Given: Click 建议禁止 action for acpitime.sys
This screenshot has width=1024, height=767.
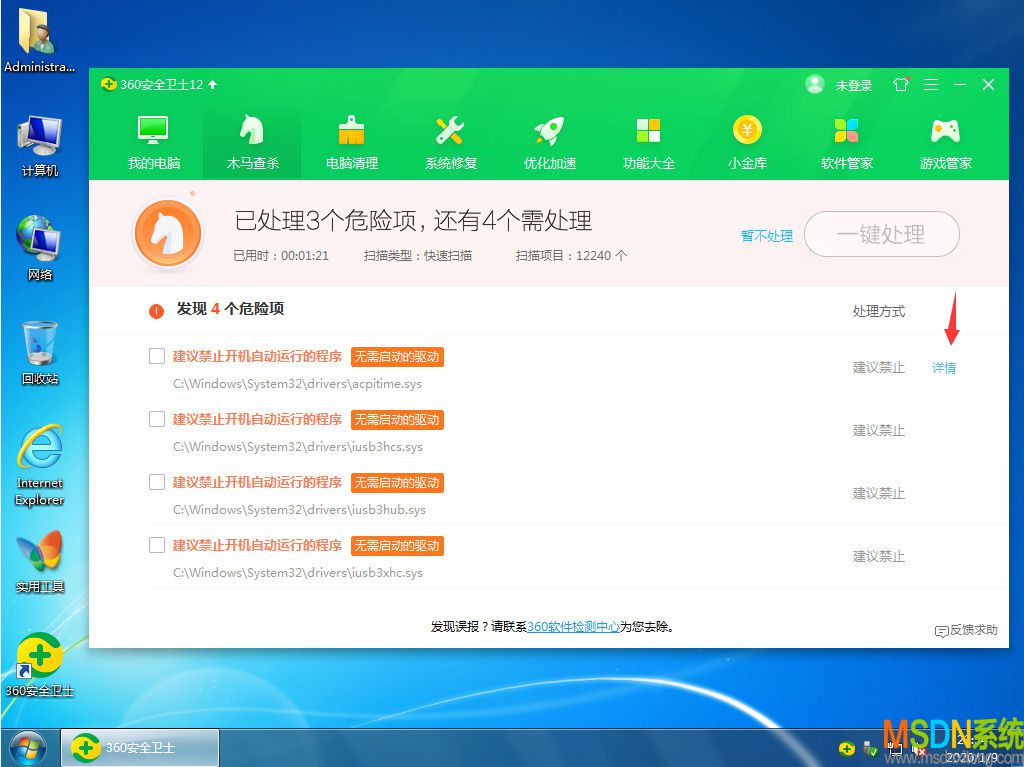Looking at the screenshot, I should [878, 368].
